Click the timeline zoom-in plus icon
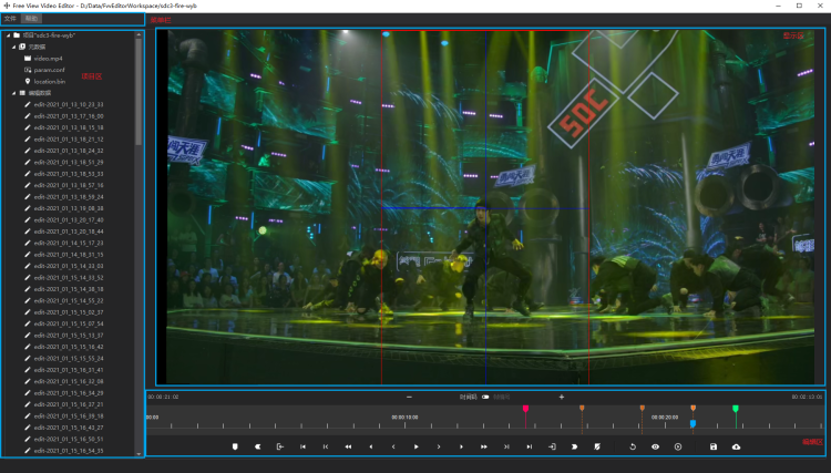Screen dimensions: 832x474 561,397
